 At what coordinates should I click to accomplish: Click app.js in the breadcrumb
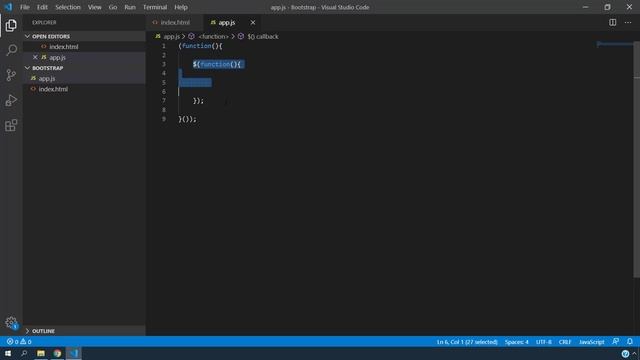(171, 36)
